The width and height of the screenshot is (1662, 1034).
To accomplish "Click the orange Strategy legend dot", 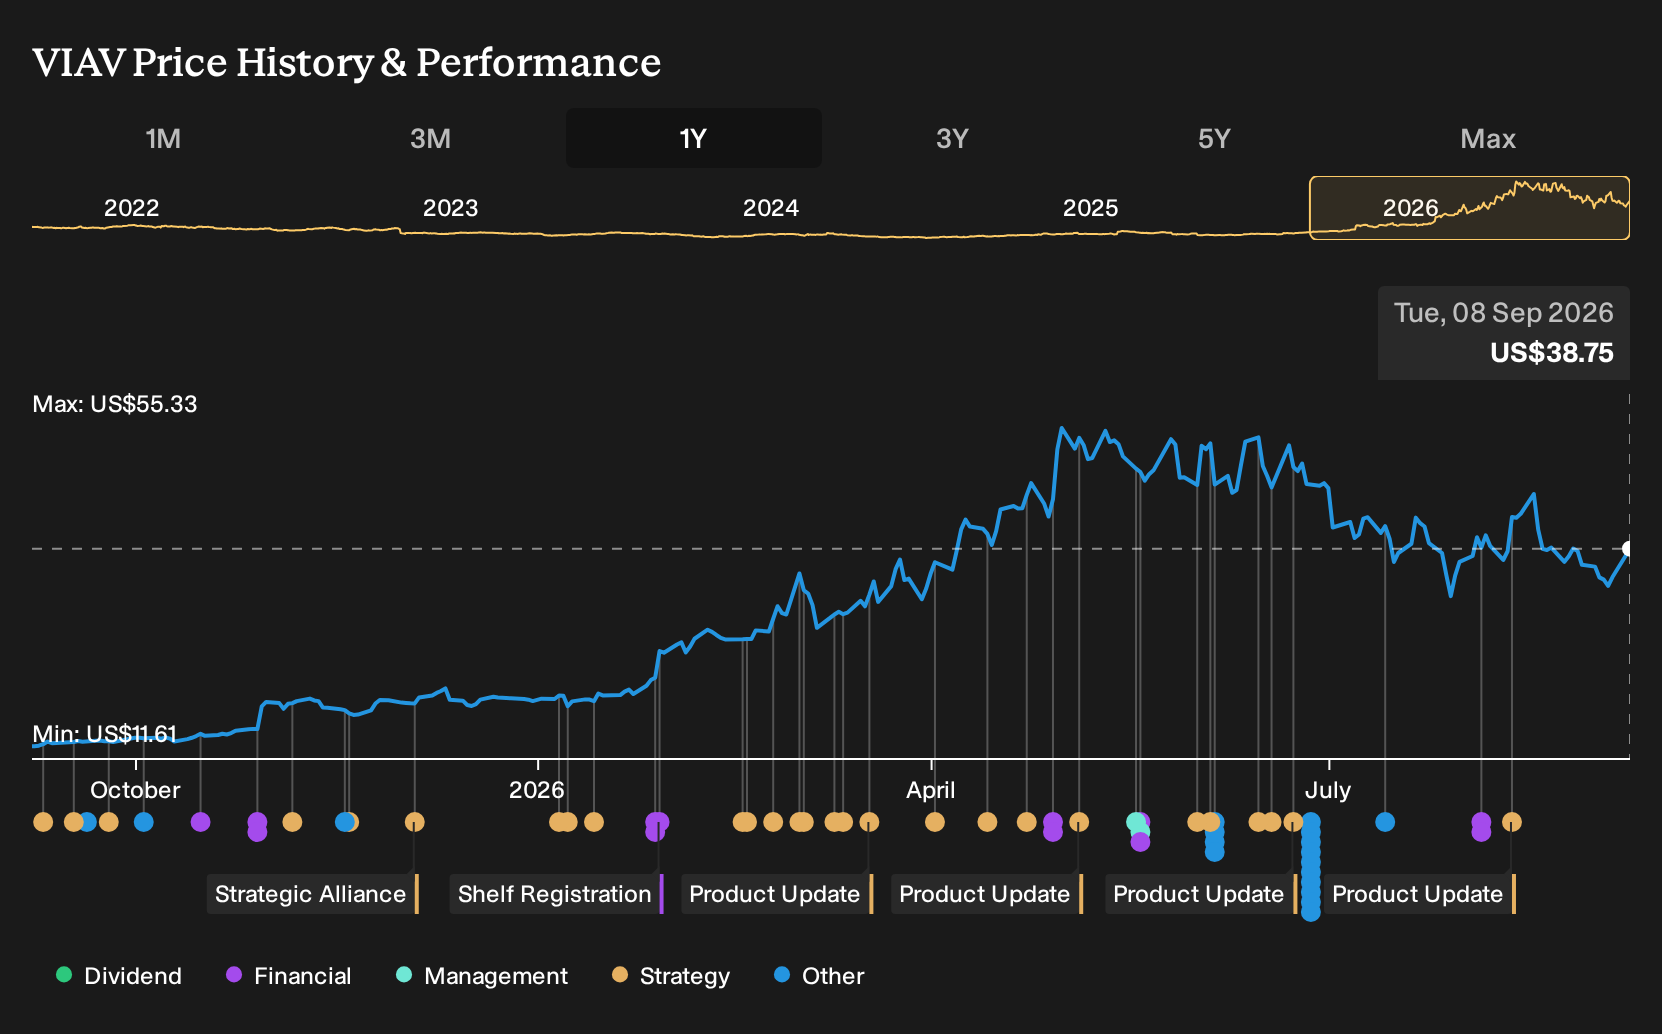I will (x=620, y=975).
